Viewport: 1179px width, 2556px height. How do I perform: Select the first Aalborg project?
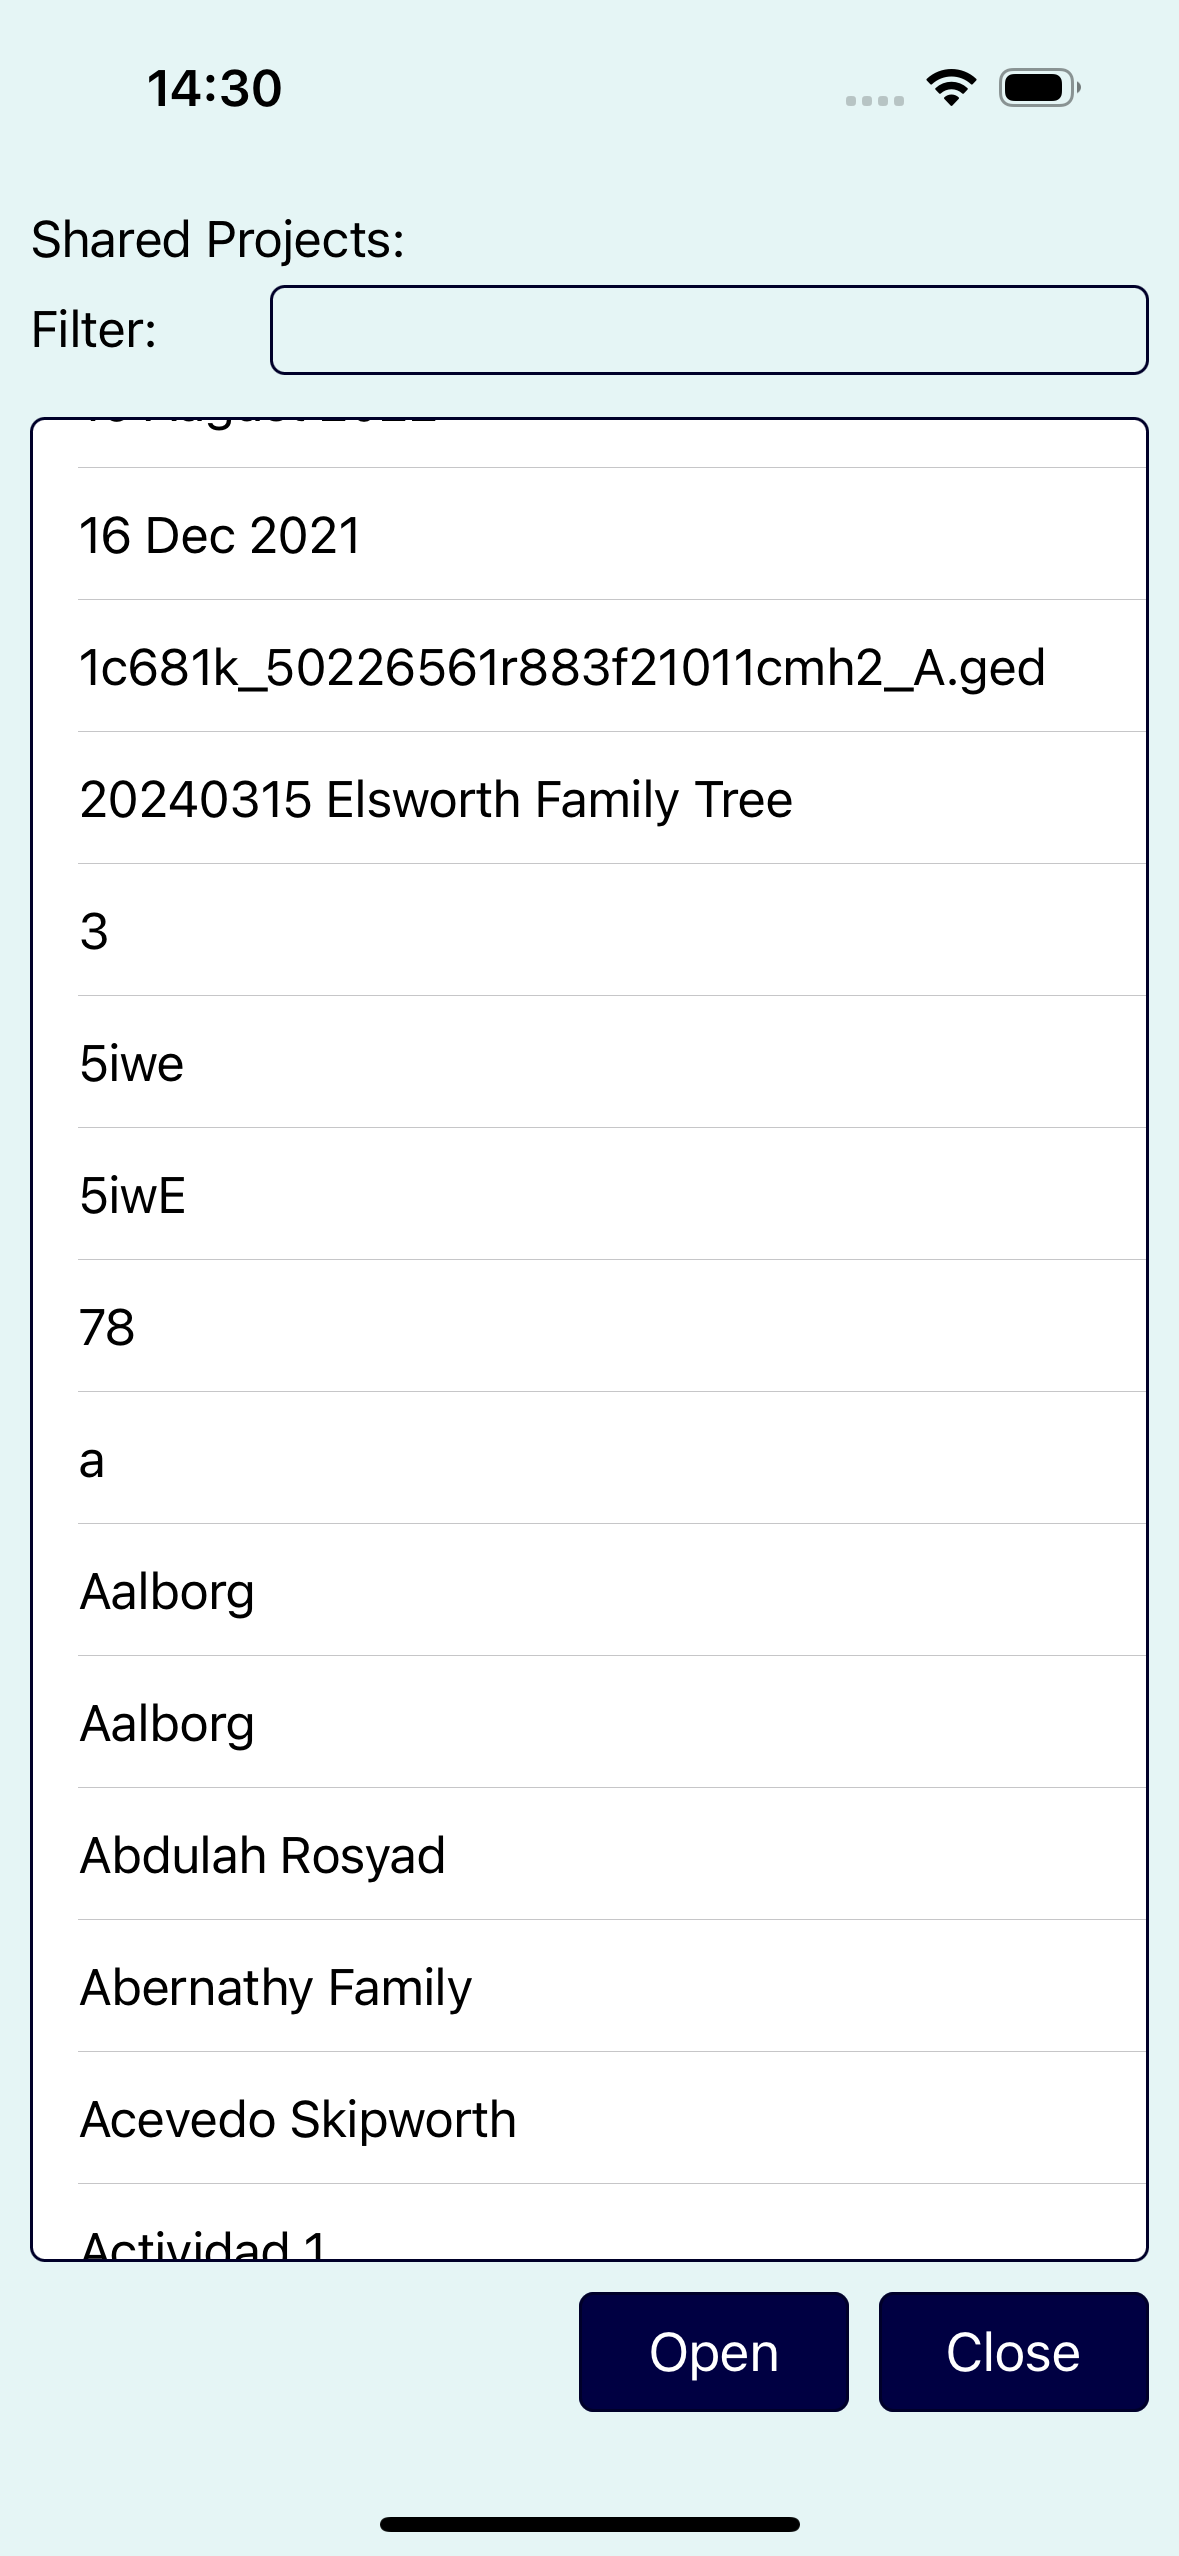pyautogui.click(x=612, y=1590)
